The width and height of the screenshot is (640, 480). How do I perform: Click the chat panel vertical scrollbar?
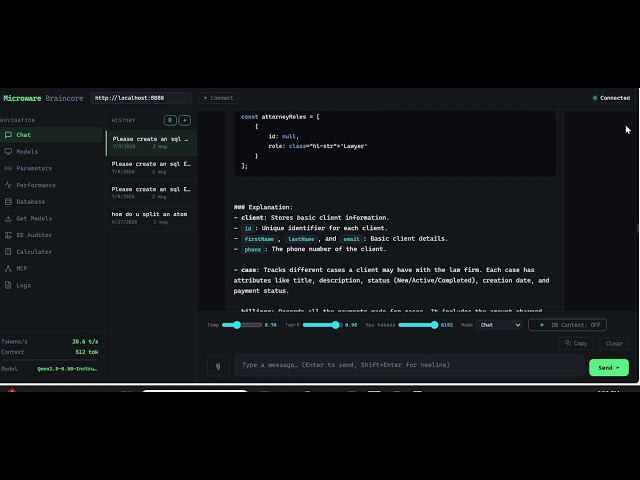[x=638, y=229]
